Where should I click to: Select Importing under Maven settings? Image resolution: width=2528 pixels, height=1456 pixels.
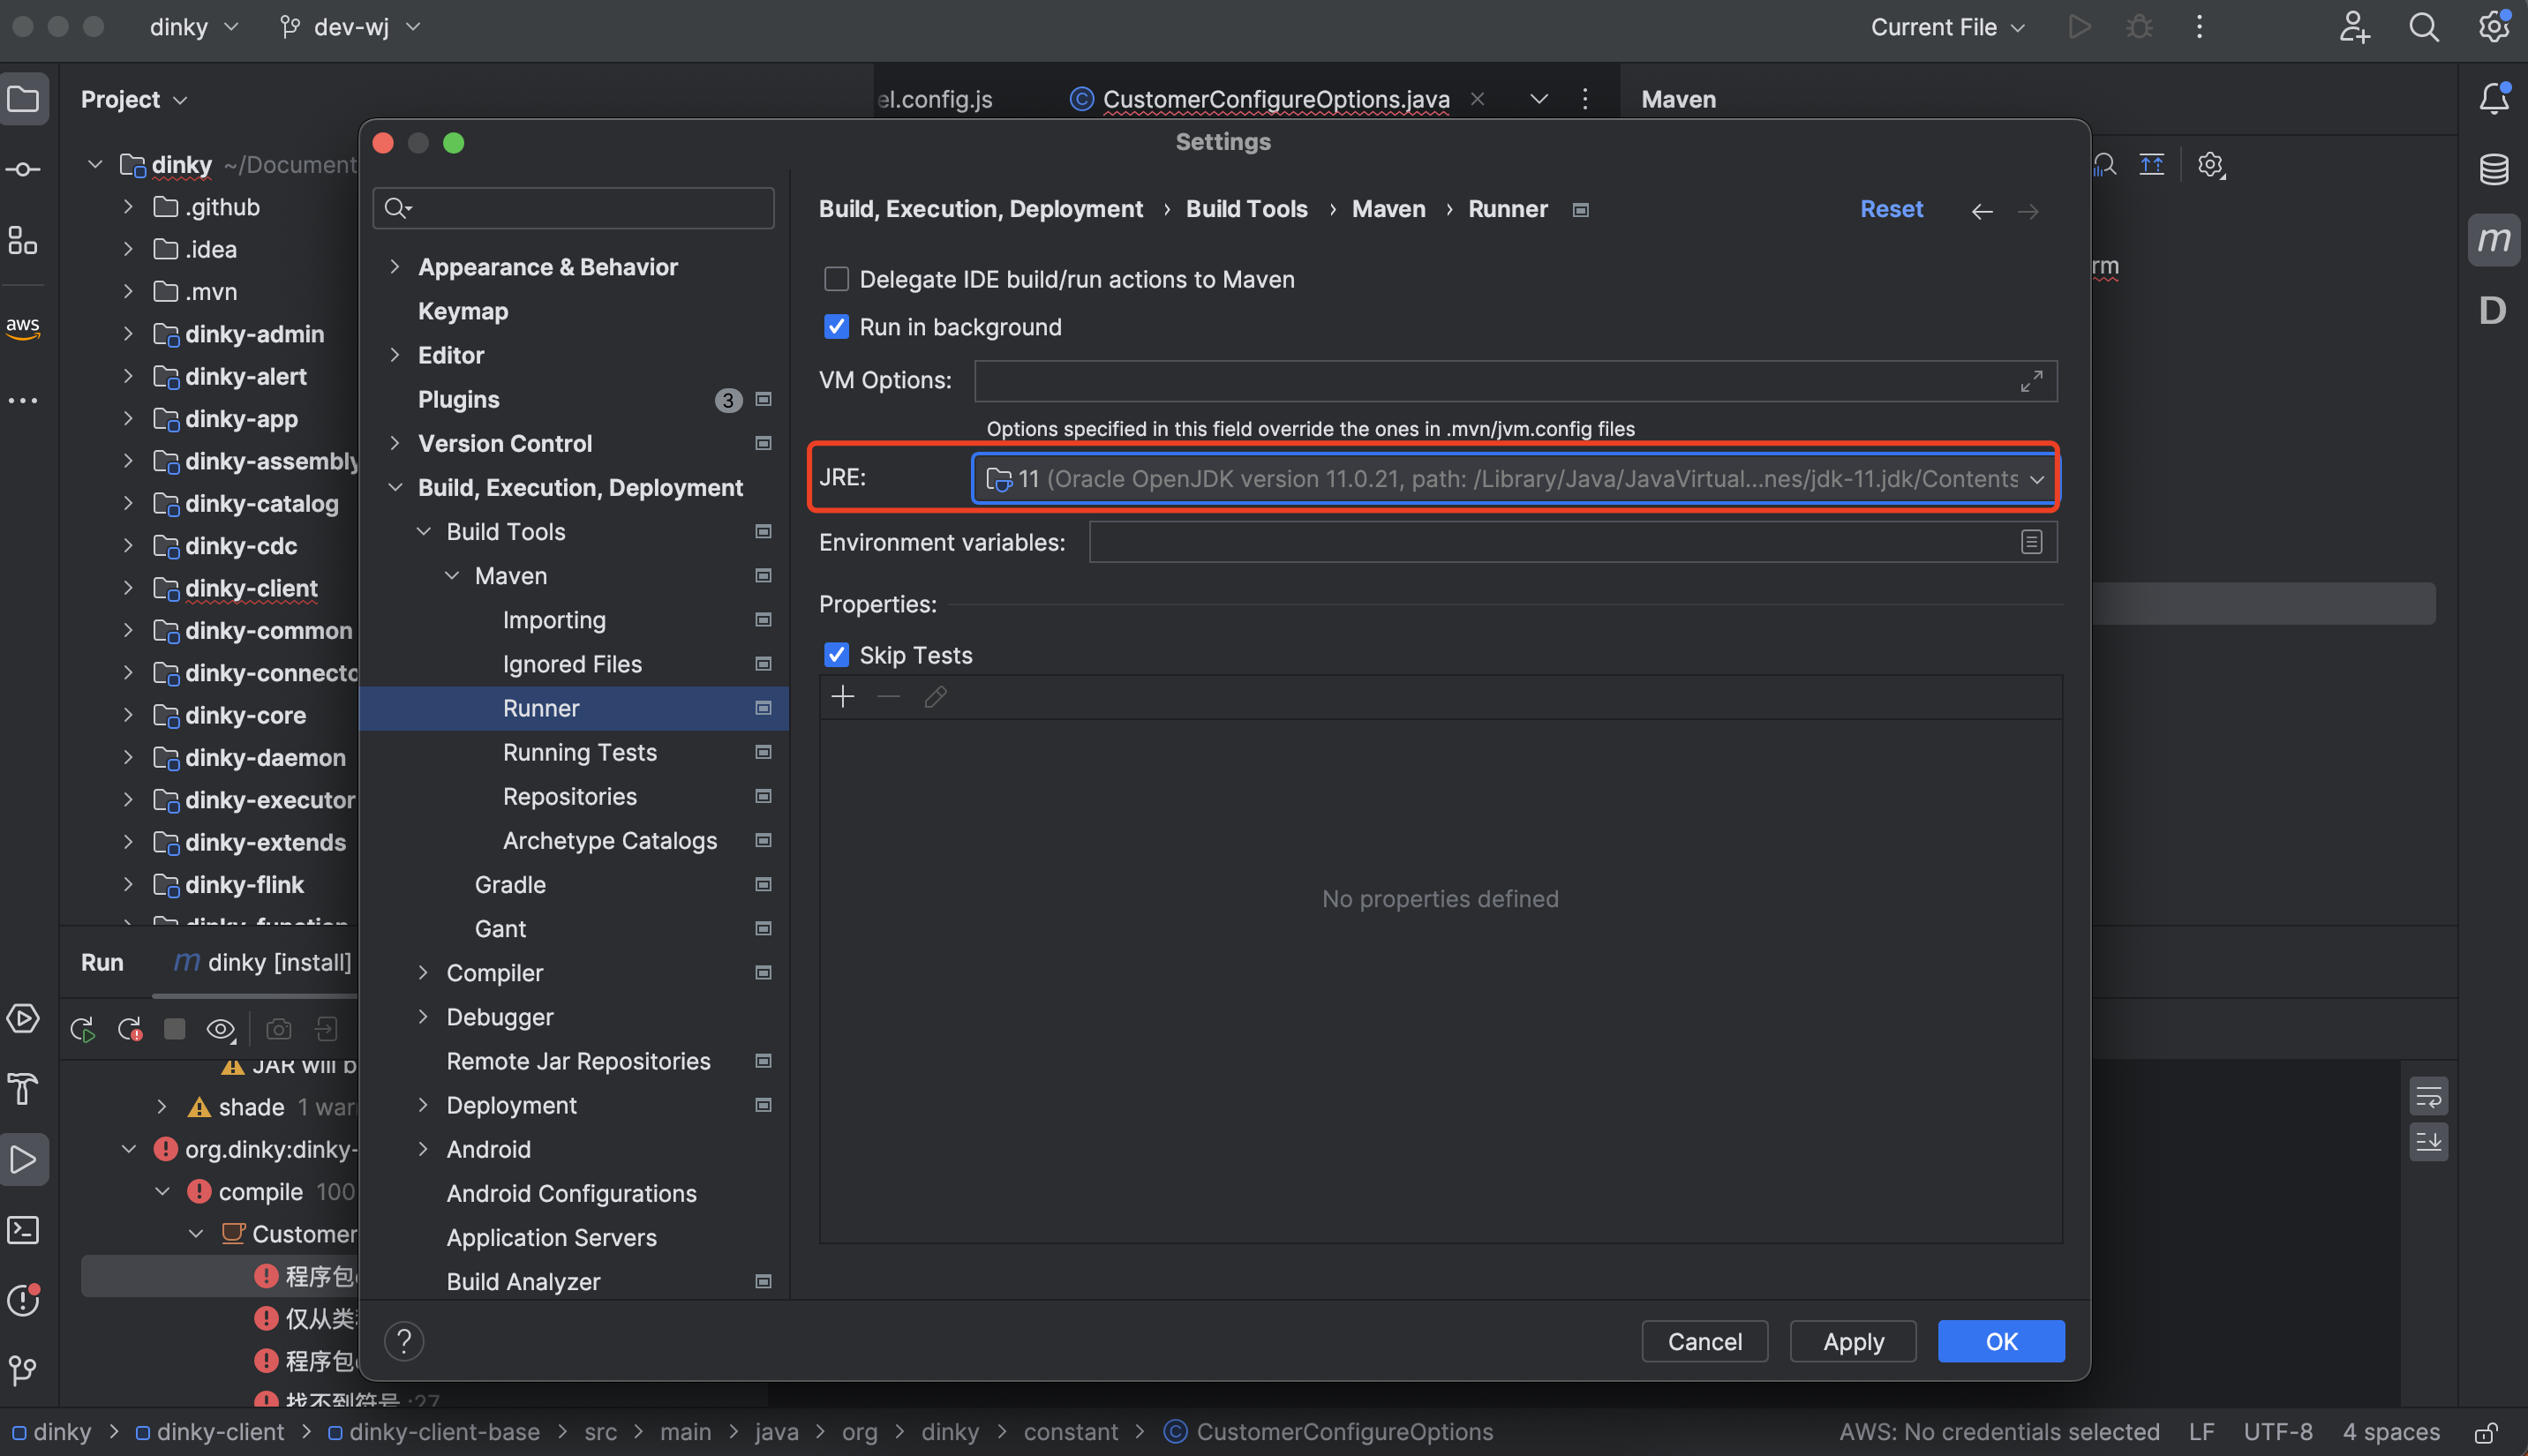(x=553, y=620)
